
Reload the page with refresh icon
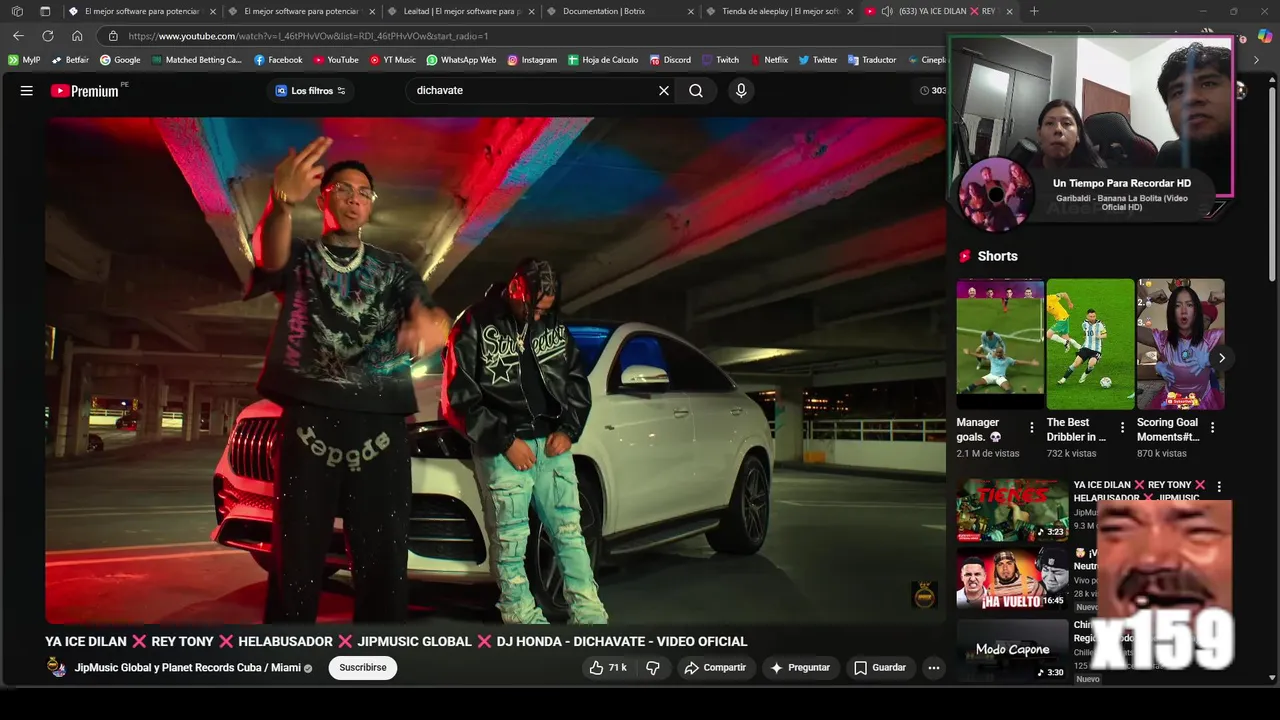coord(47,36)
